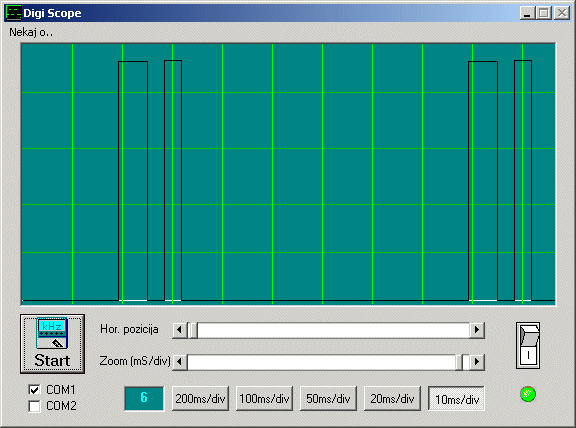The image size is (576, 428).
Task: Flip the power rocker switch
Action: (528, 345)
